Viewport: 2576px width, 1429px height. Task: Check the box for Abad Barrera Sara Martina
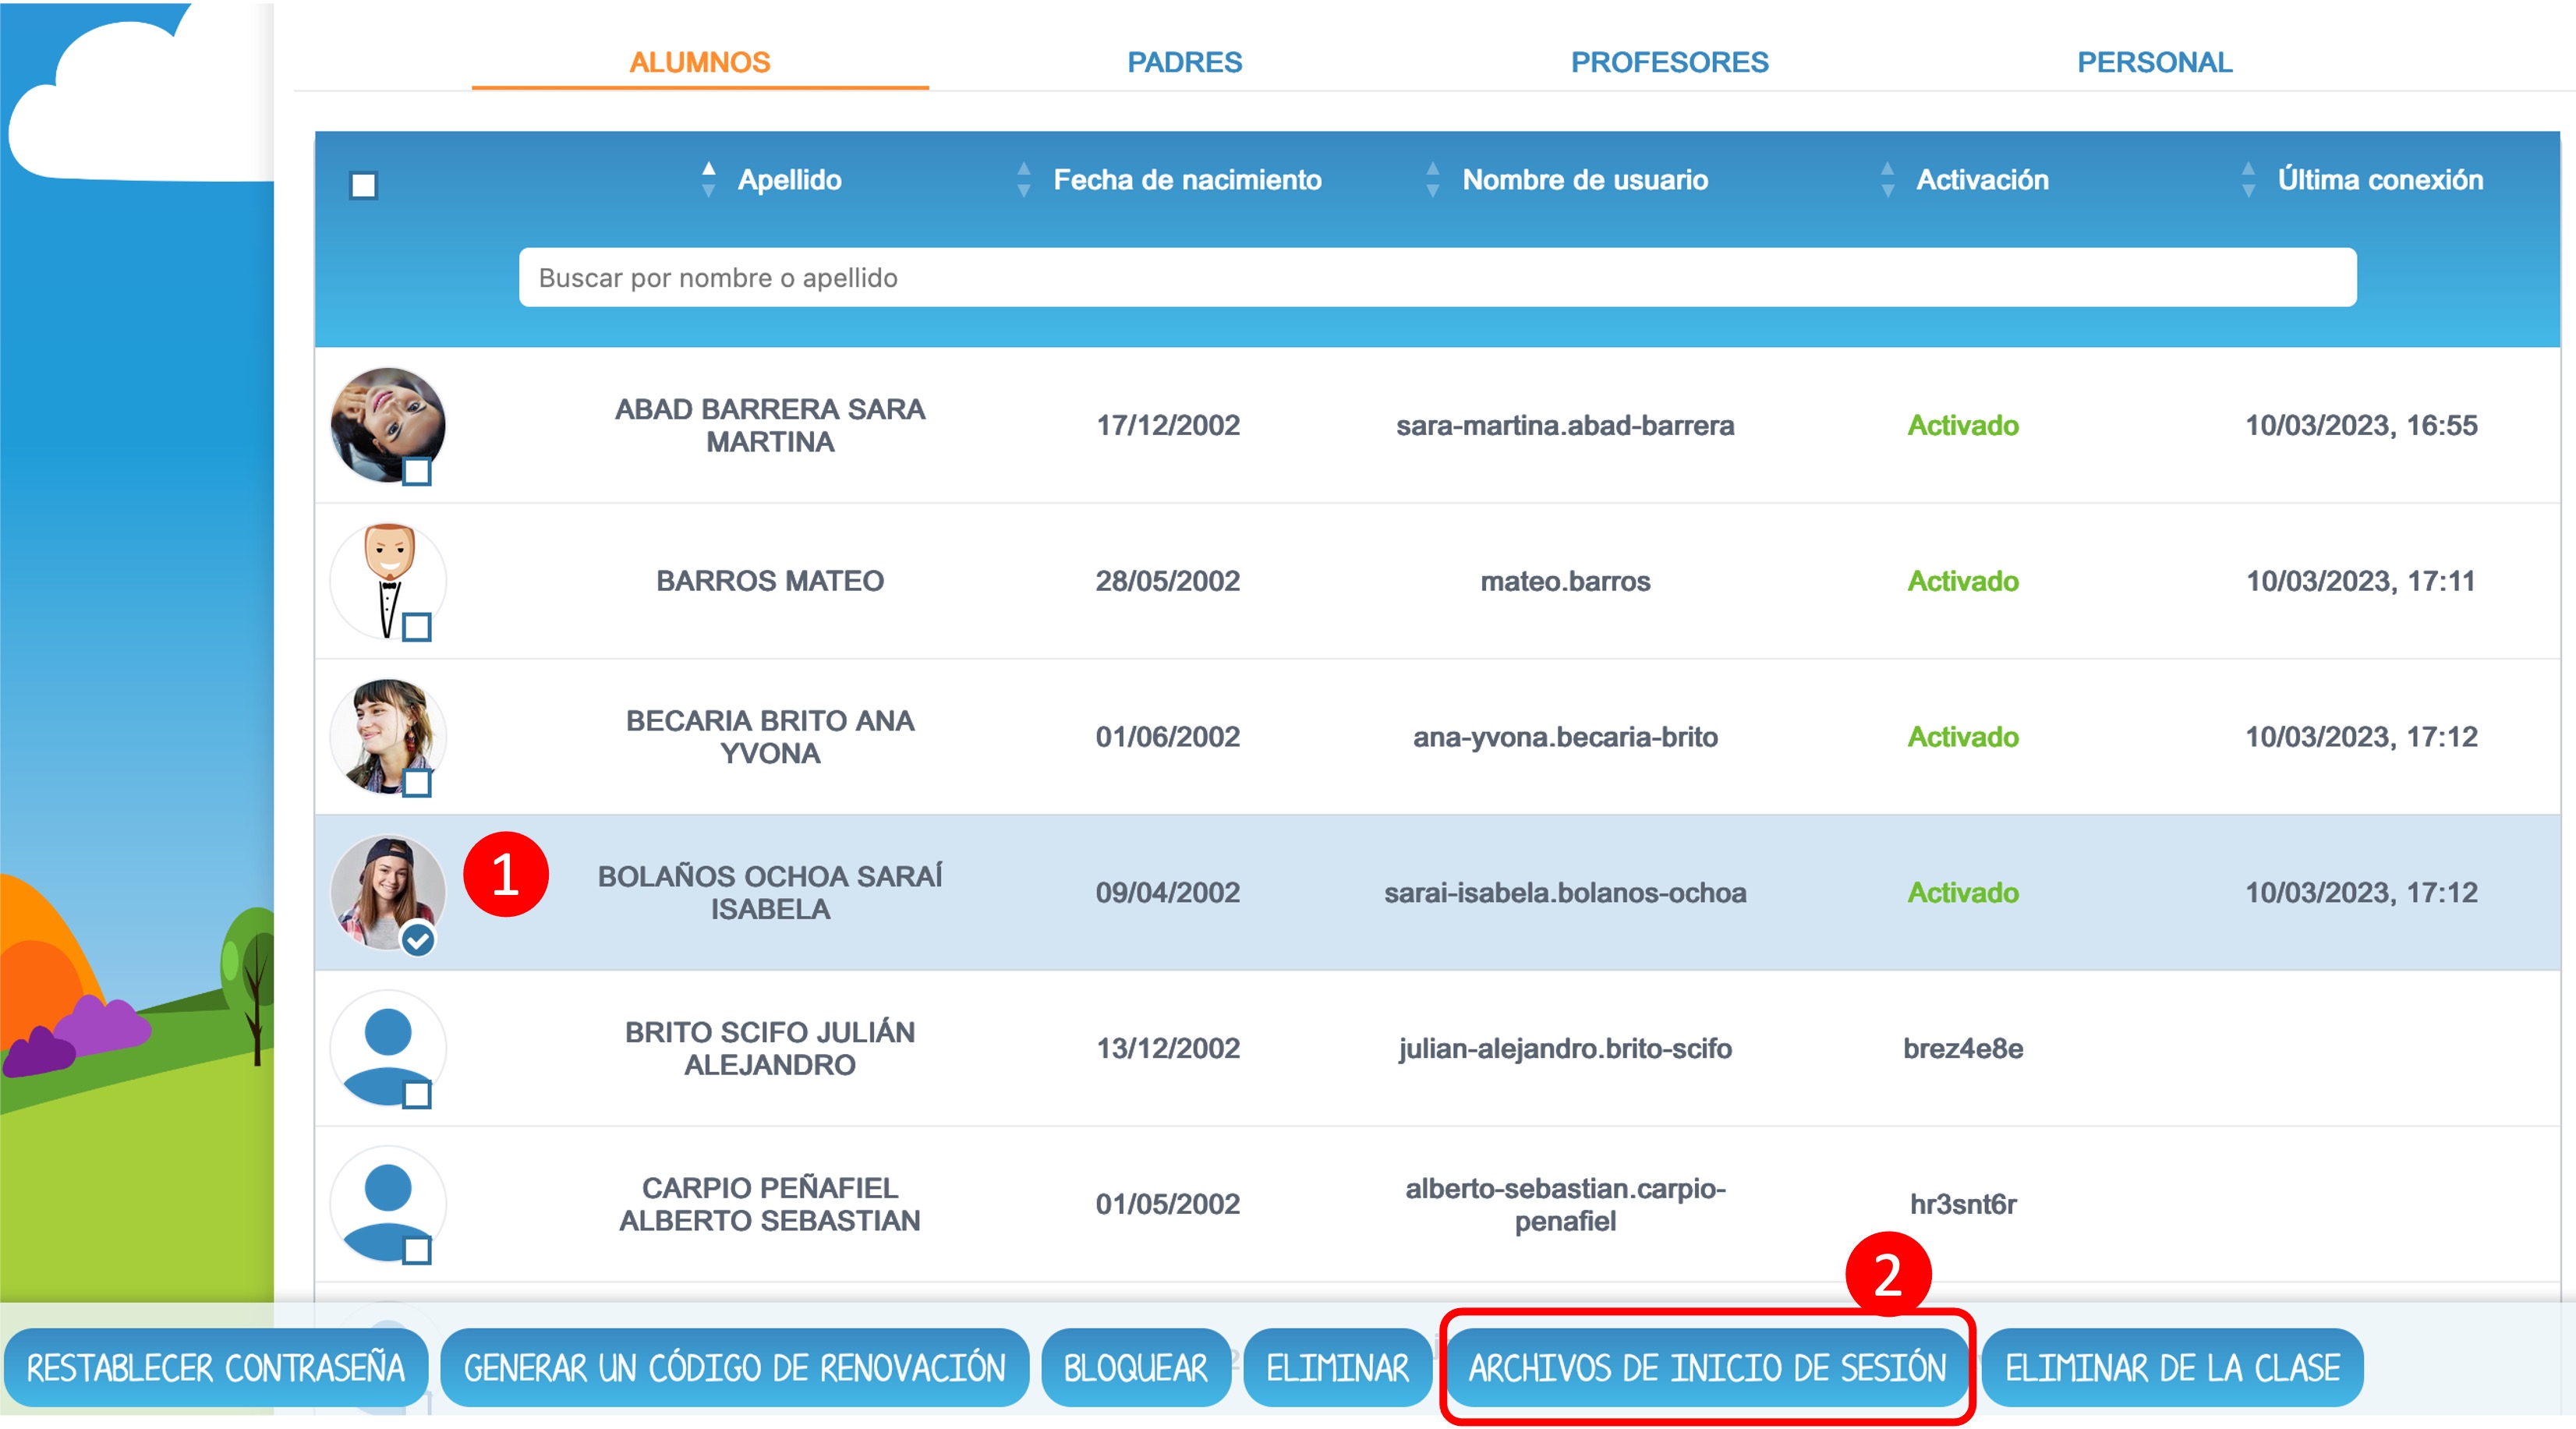417,471
